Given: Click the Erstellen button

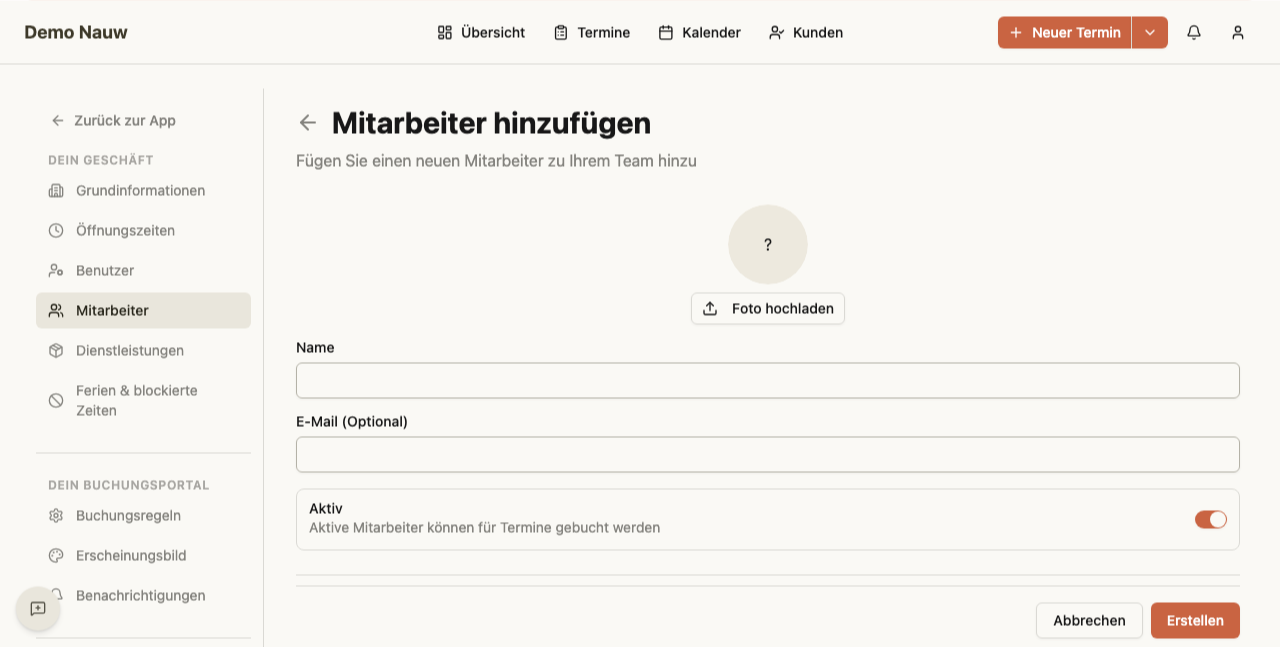Looking at the screenshot, I should [1195, 620].
